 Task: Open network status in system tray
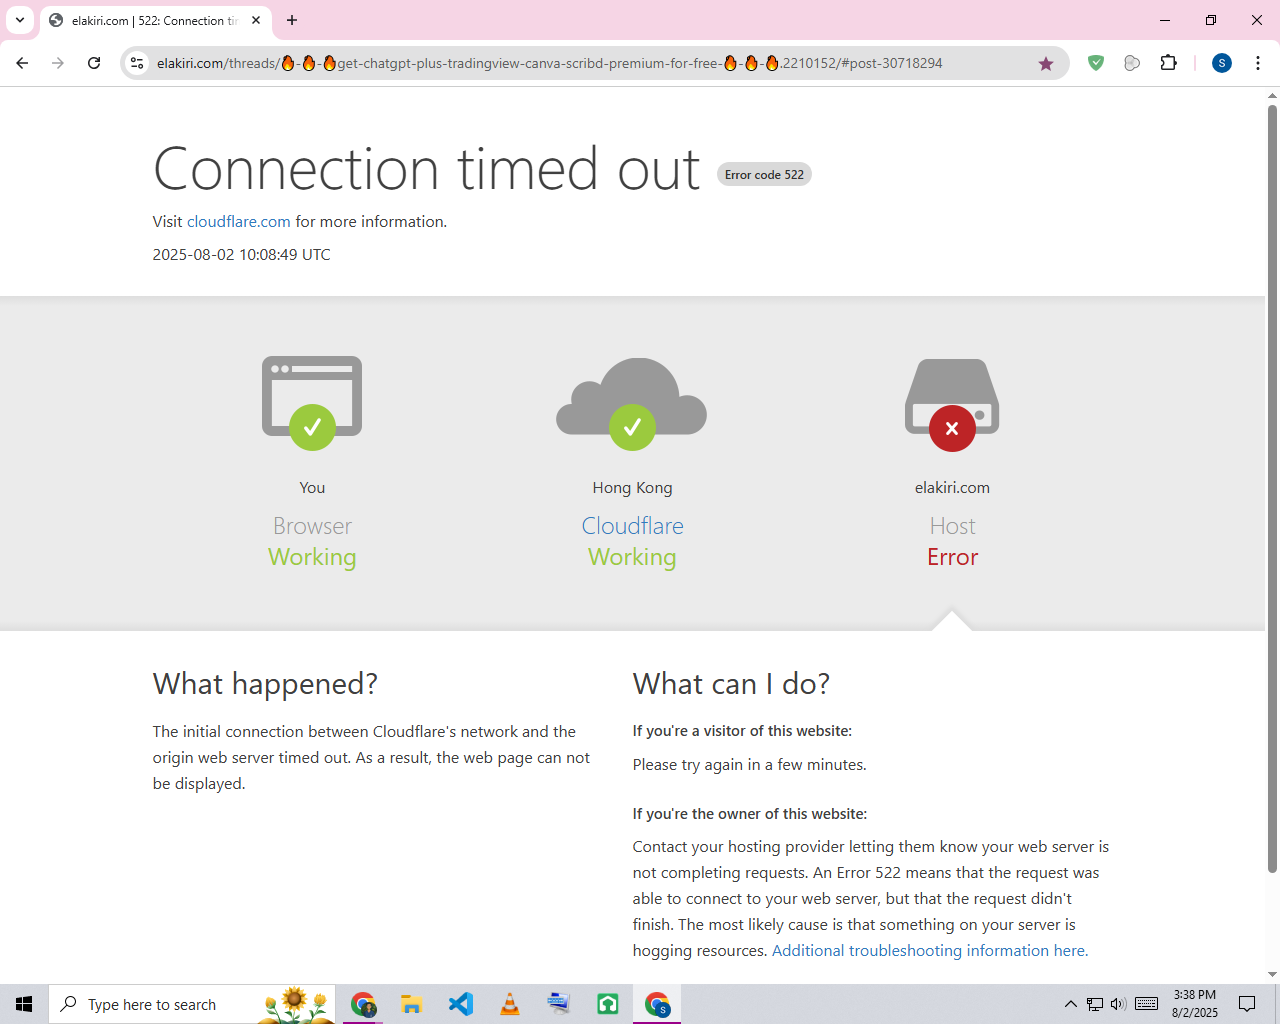click(1095, 1004)
